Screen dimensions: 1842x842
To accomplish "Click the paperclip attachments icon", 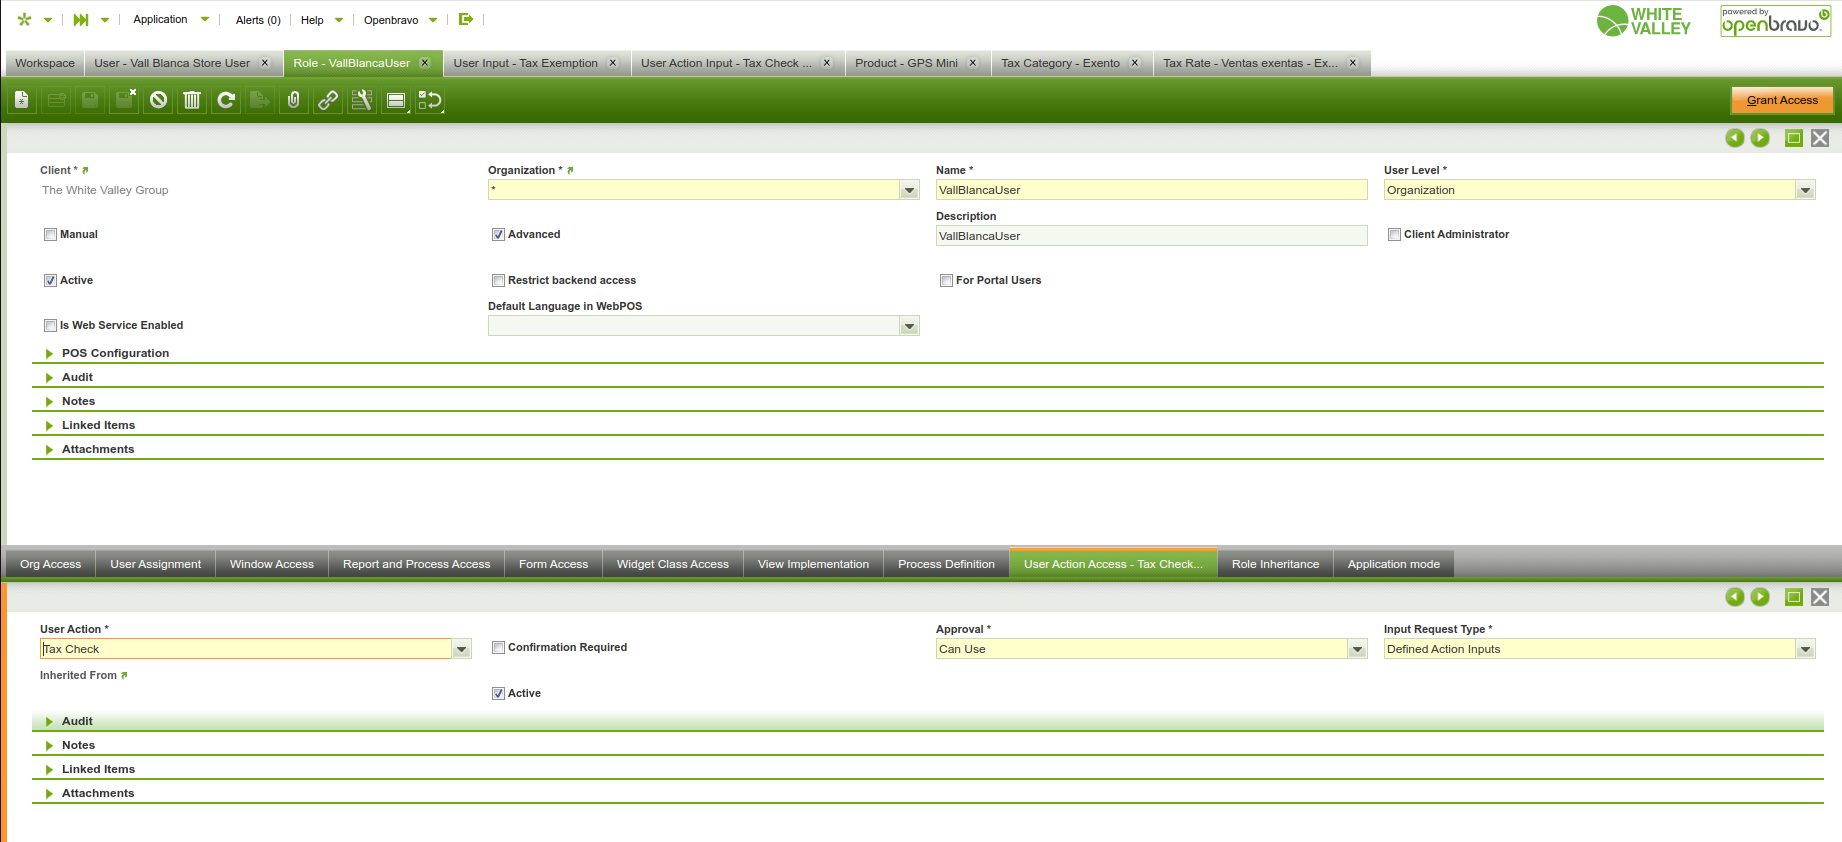I will (294, 100).
